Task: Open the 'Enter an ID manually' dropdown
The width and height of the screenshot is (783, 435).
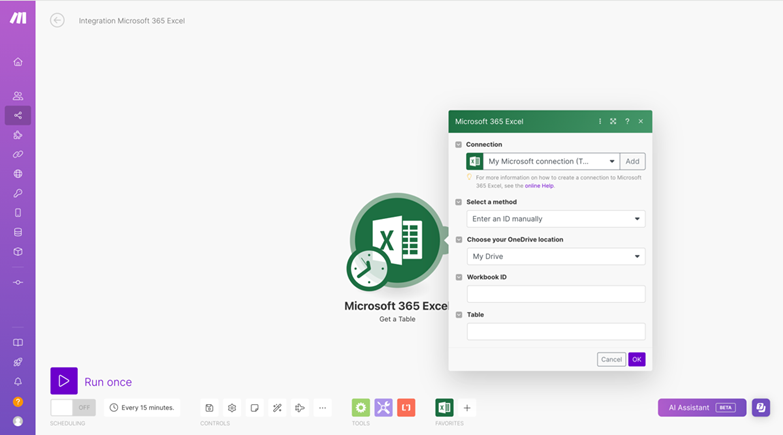Action: tap(556, 219)
